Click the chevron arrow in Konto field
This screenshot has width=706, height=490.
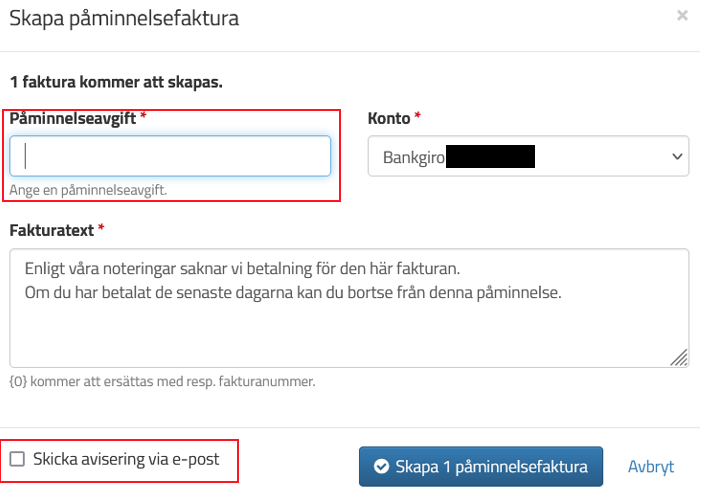[x=677, y=156]
